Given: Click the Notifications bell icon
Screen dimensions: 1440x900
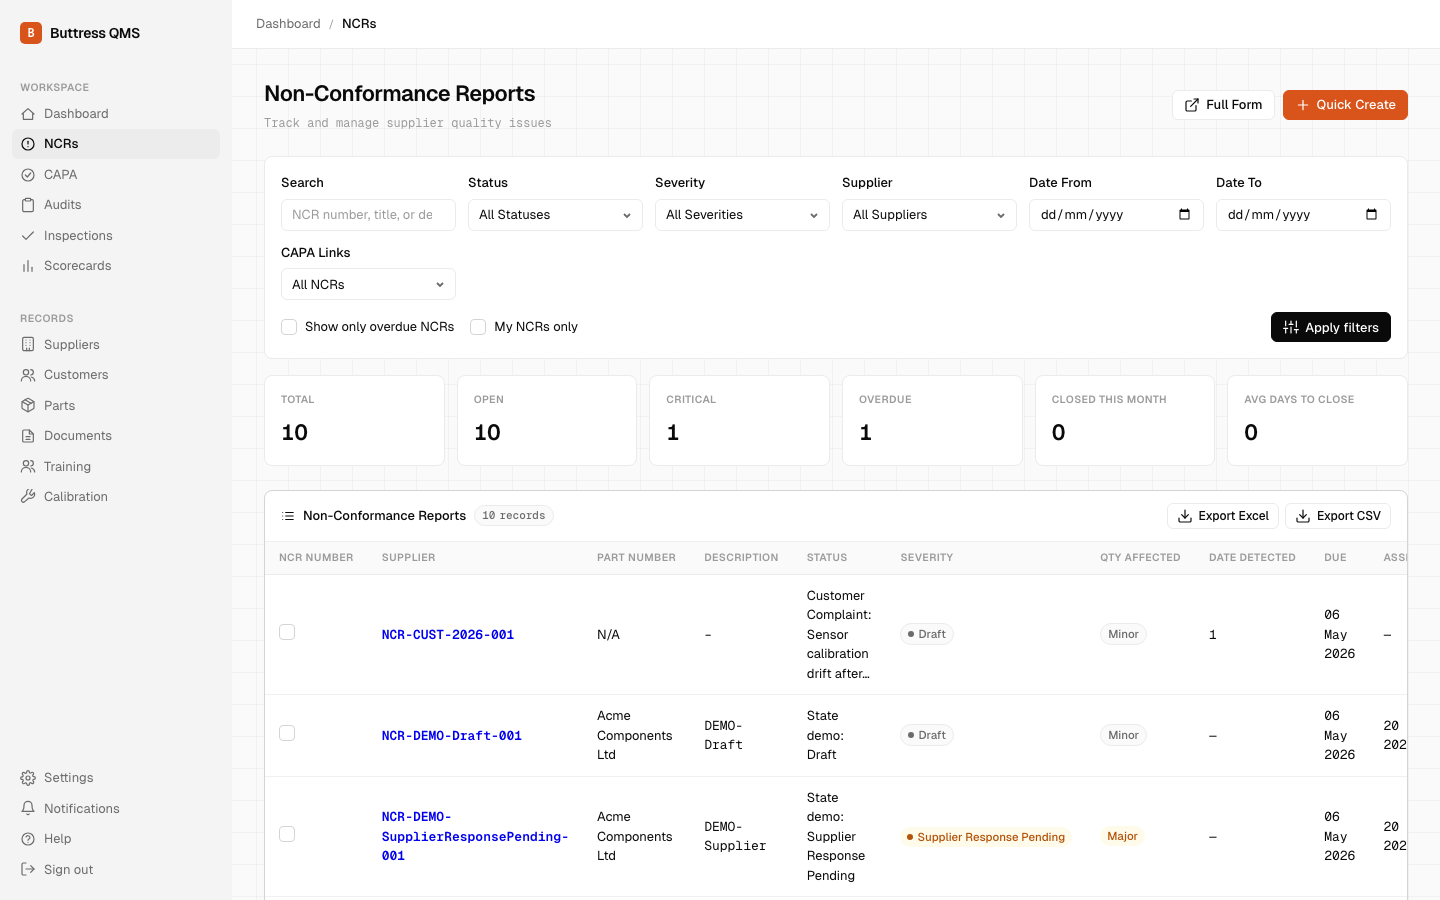Looking at the screenshot, I should pyautogui.click(x=28, y=809).
